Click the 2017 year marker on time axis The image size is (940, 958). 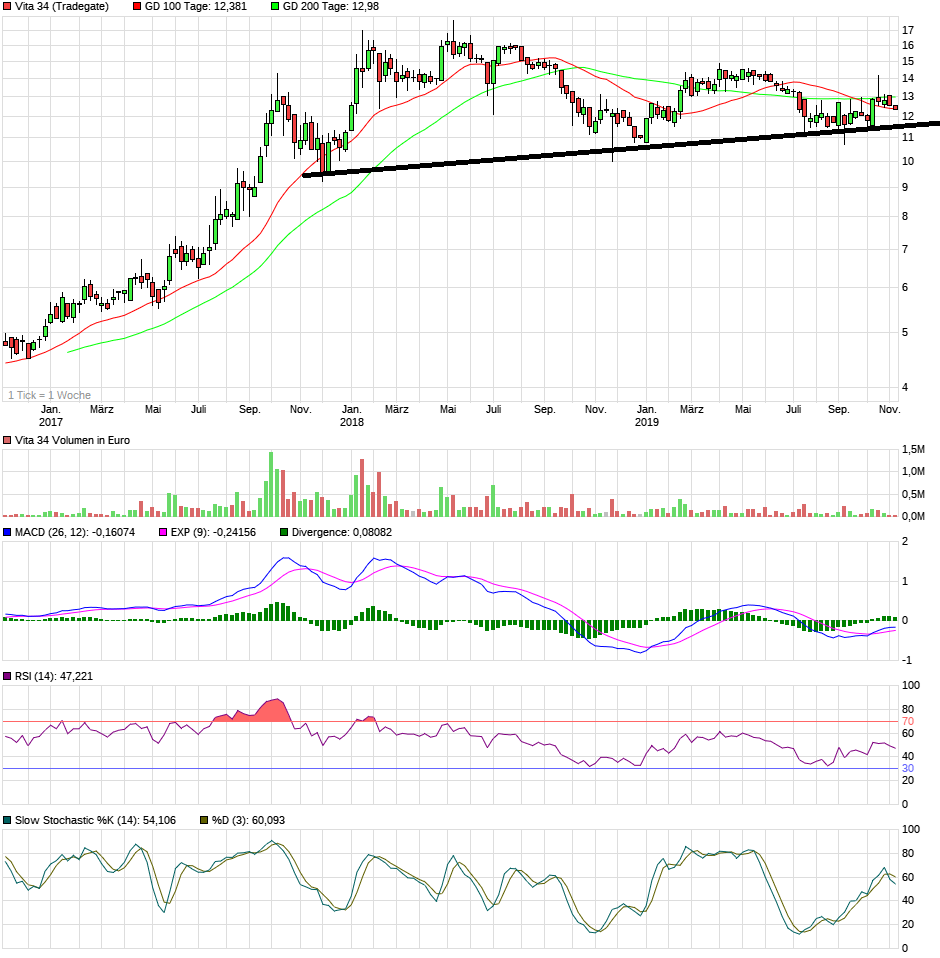[51, 422]
